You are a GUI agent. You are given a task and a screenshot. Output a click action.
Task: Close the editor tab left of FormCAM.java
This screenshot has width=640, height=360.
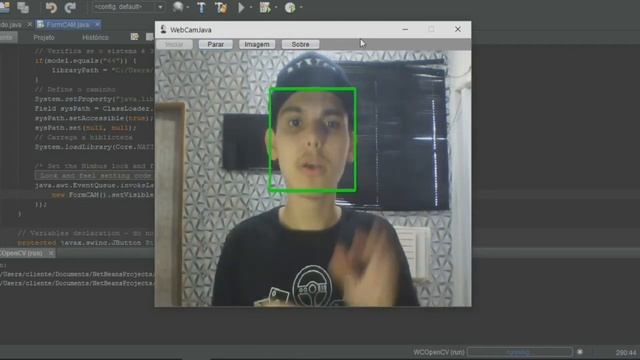coord(29,24)
